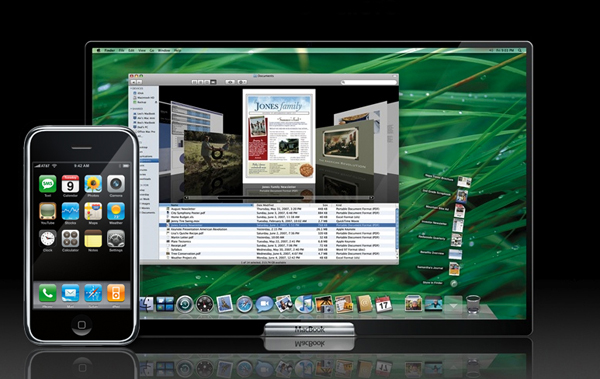Open the Notes app on iPhone
Screen dimensions: 600x379
(93, 239)
